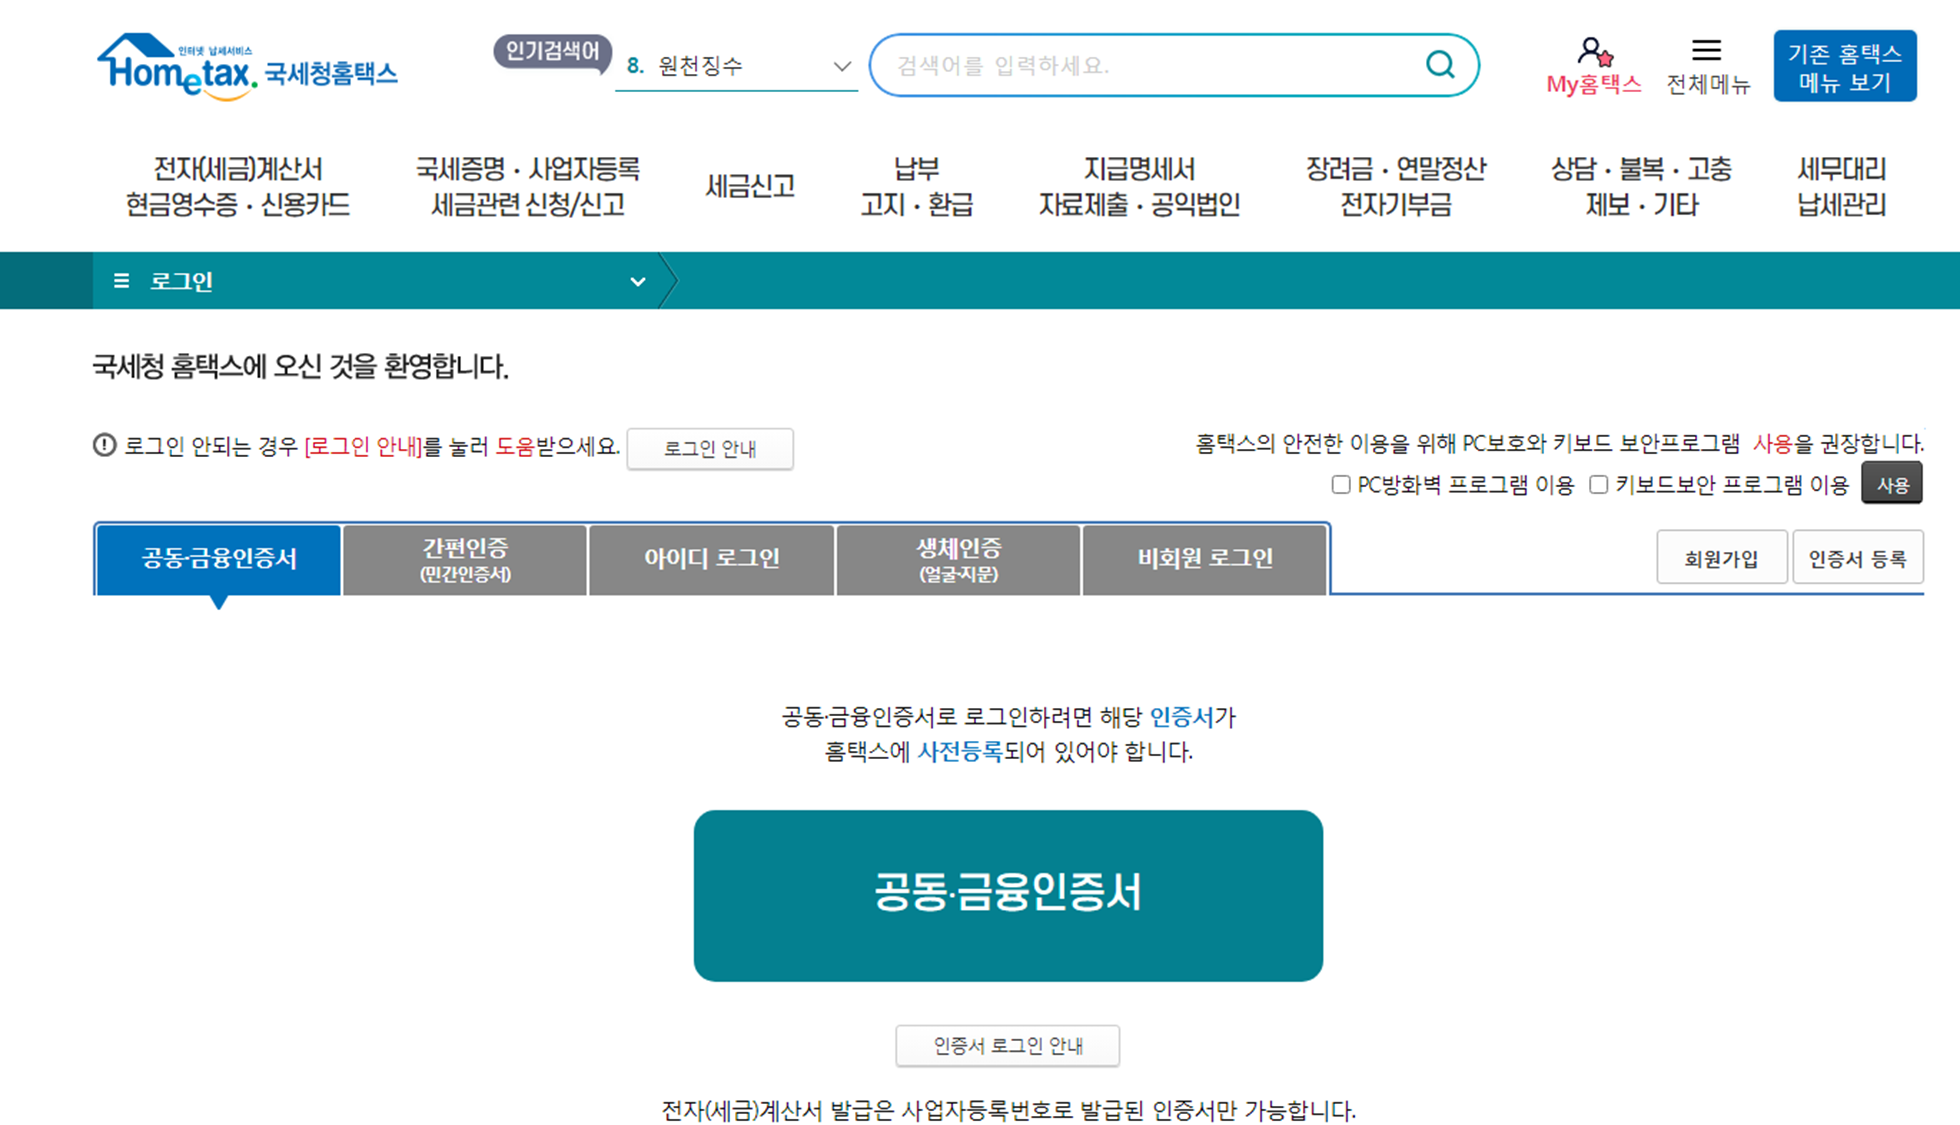The image size is (1960, 1125).
Task: Click 기존 홈택스 메뉴 보기 button
Action: (x=1844, y=66)
